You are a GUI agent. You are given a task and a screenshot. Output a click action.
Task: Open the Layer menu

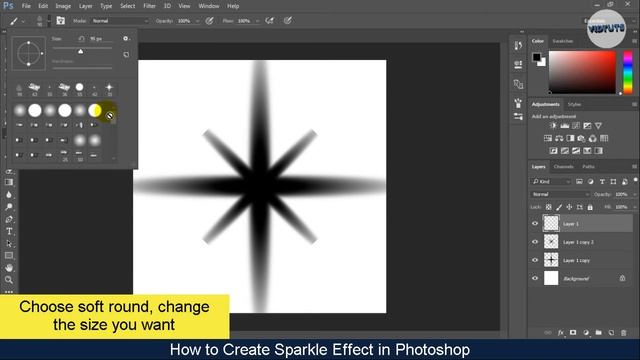[x=85, y=6]
